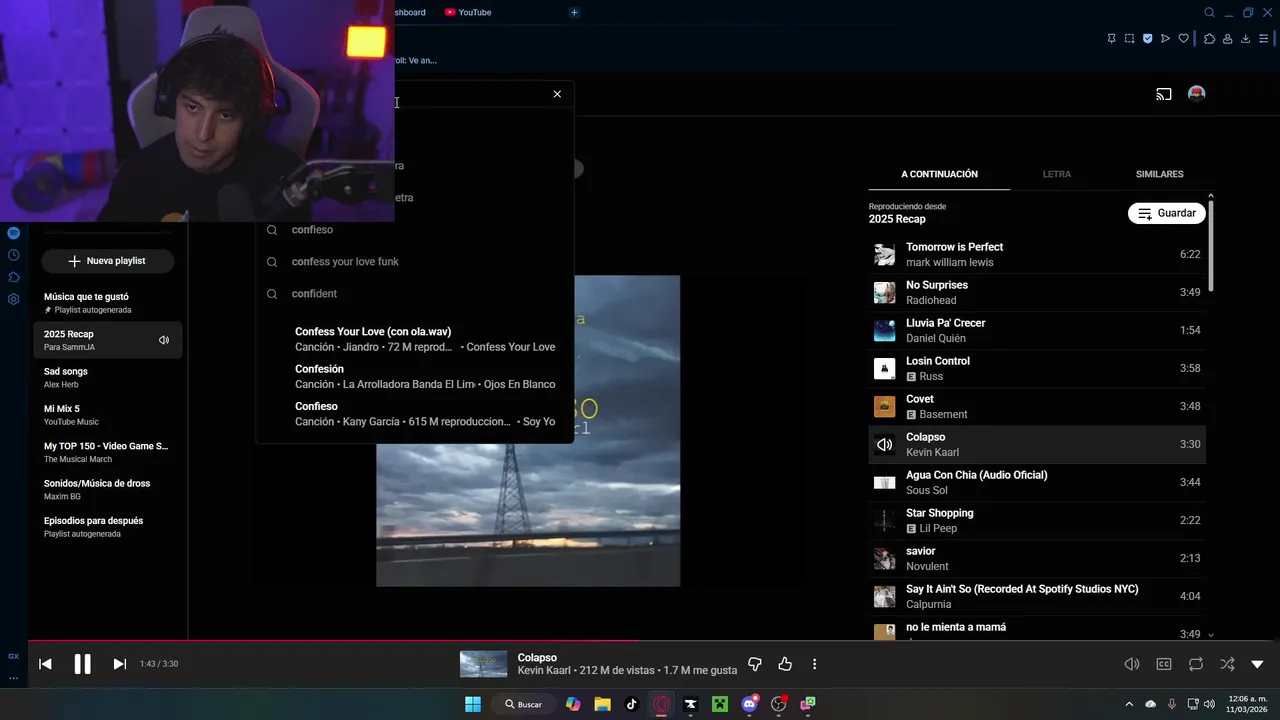Select the 'confieso' search suggestion
This screenshot has width=1280, height=720.
(414, 230)
